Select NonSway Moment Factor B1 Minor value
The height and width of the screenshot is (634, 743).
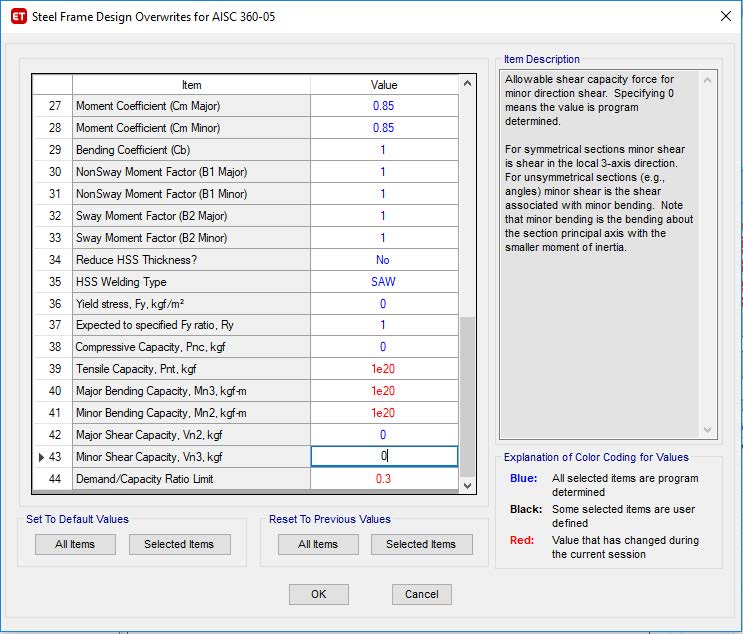[384, 194]
